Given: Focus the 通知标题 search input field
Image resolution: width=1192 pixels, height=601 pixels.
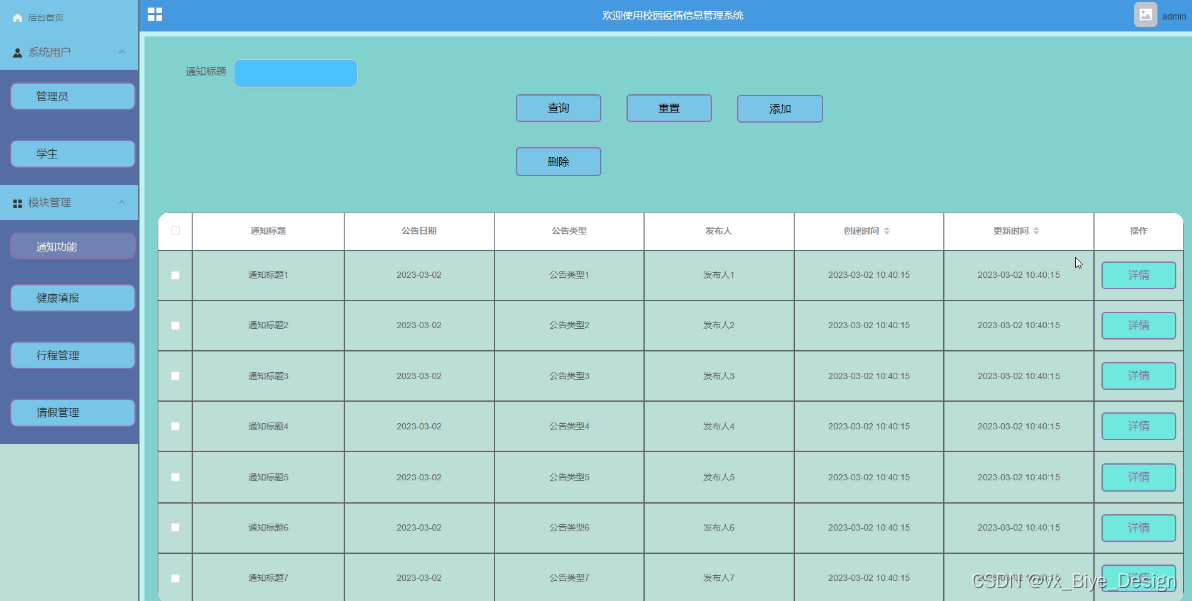Looking at the screenshot, I should [x=296, y=73].
